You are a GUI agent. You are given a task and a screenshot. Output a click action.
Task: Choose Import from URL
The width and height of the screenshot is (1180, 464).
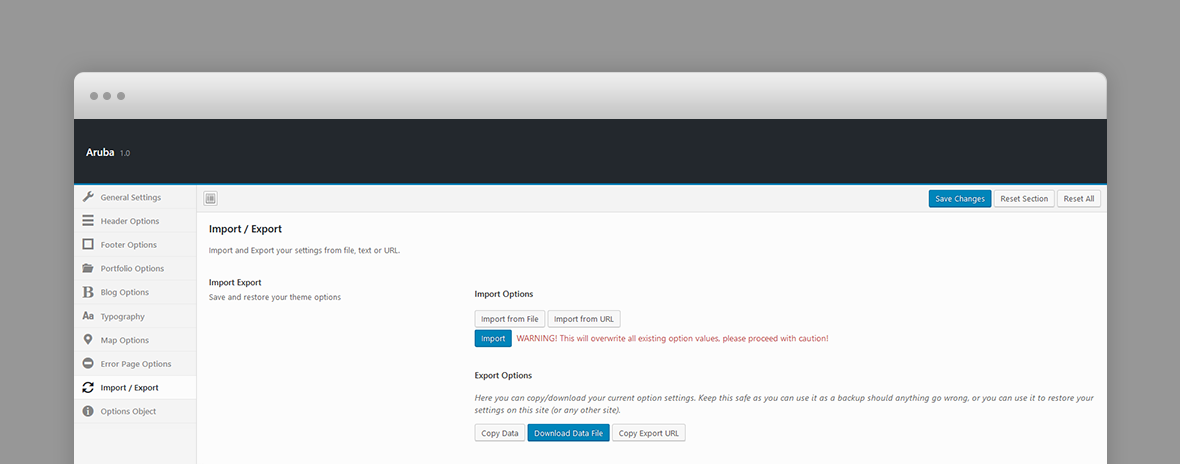pyautogui.click(x=584, y=319)
